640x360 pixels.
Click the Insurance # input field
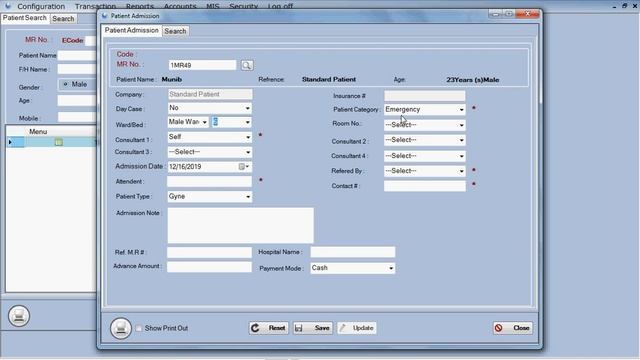click(x=424, y=96)
